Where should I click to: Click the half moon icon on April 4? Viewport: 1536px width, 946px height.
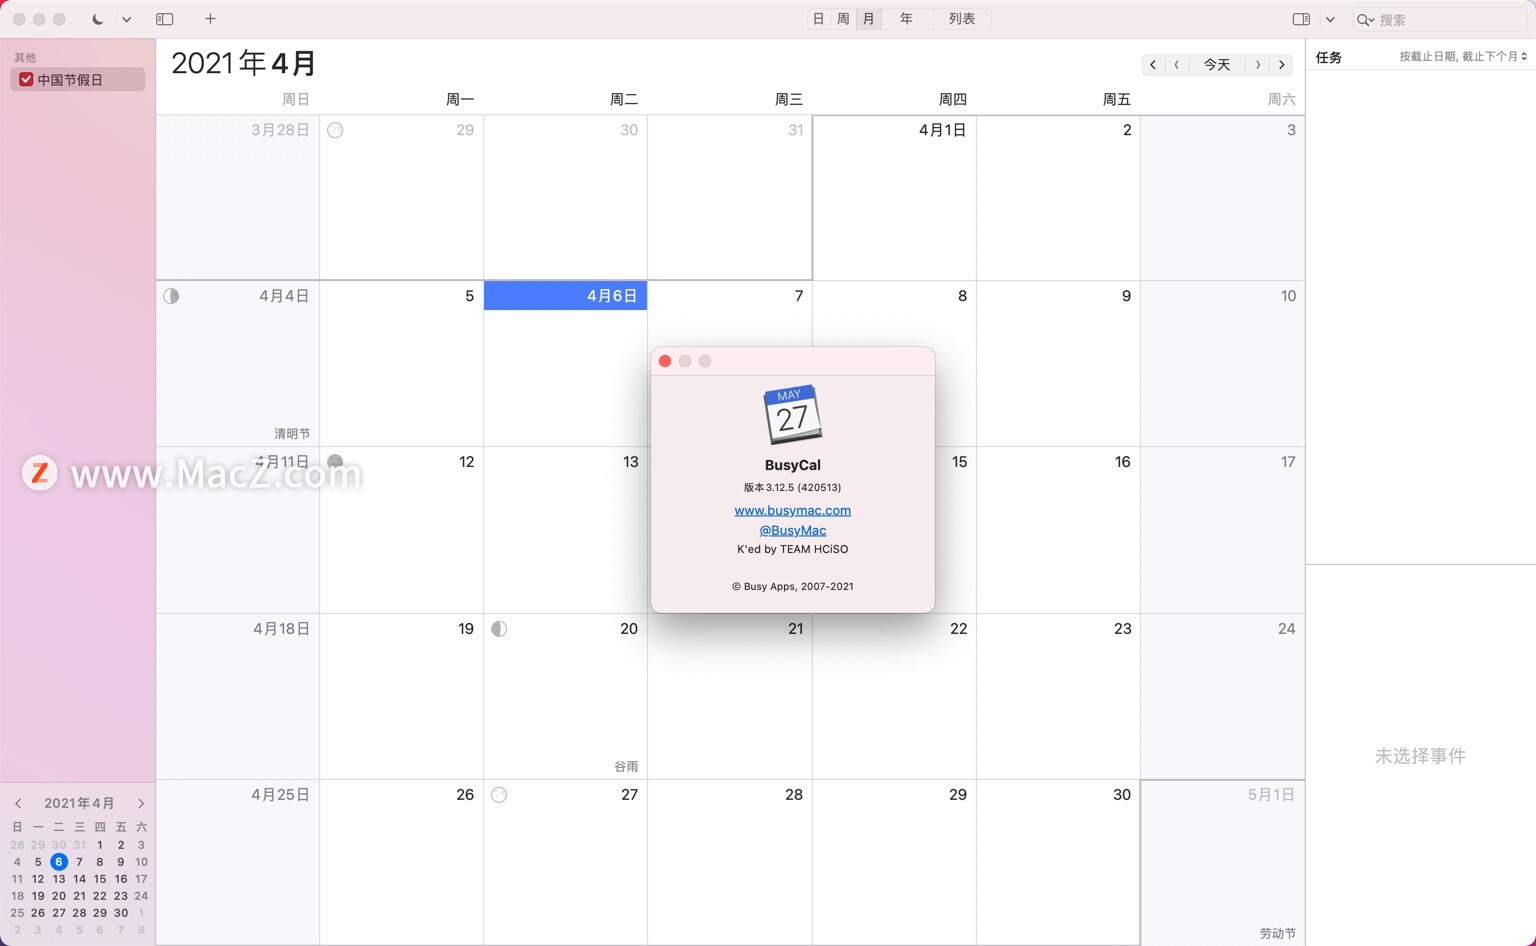[171, 296]
